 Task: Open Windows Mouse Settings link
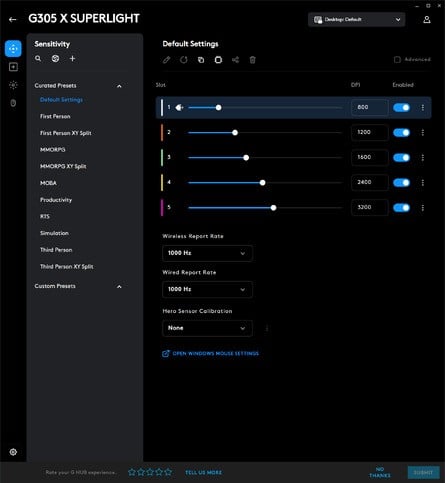click(x=210, y=353)
